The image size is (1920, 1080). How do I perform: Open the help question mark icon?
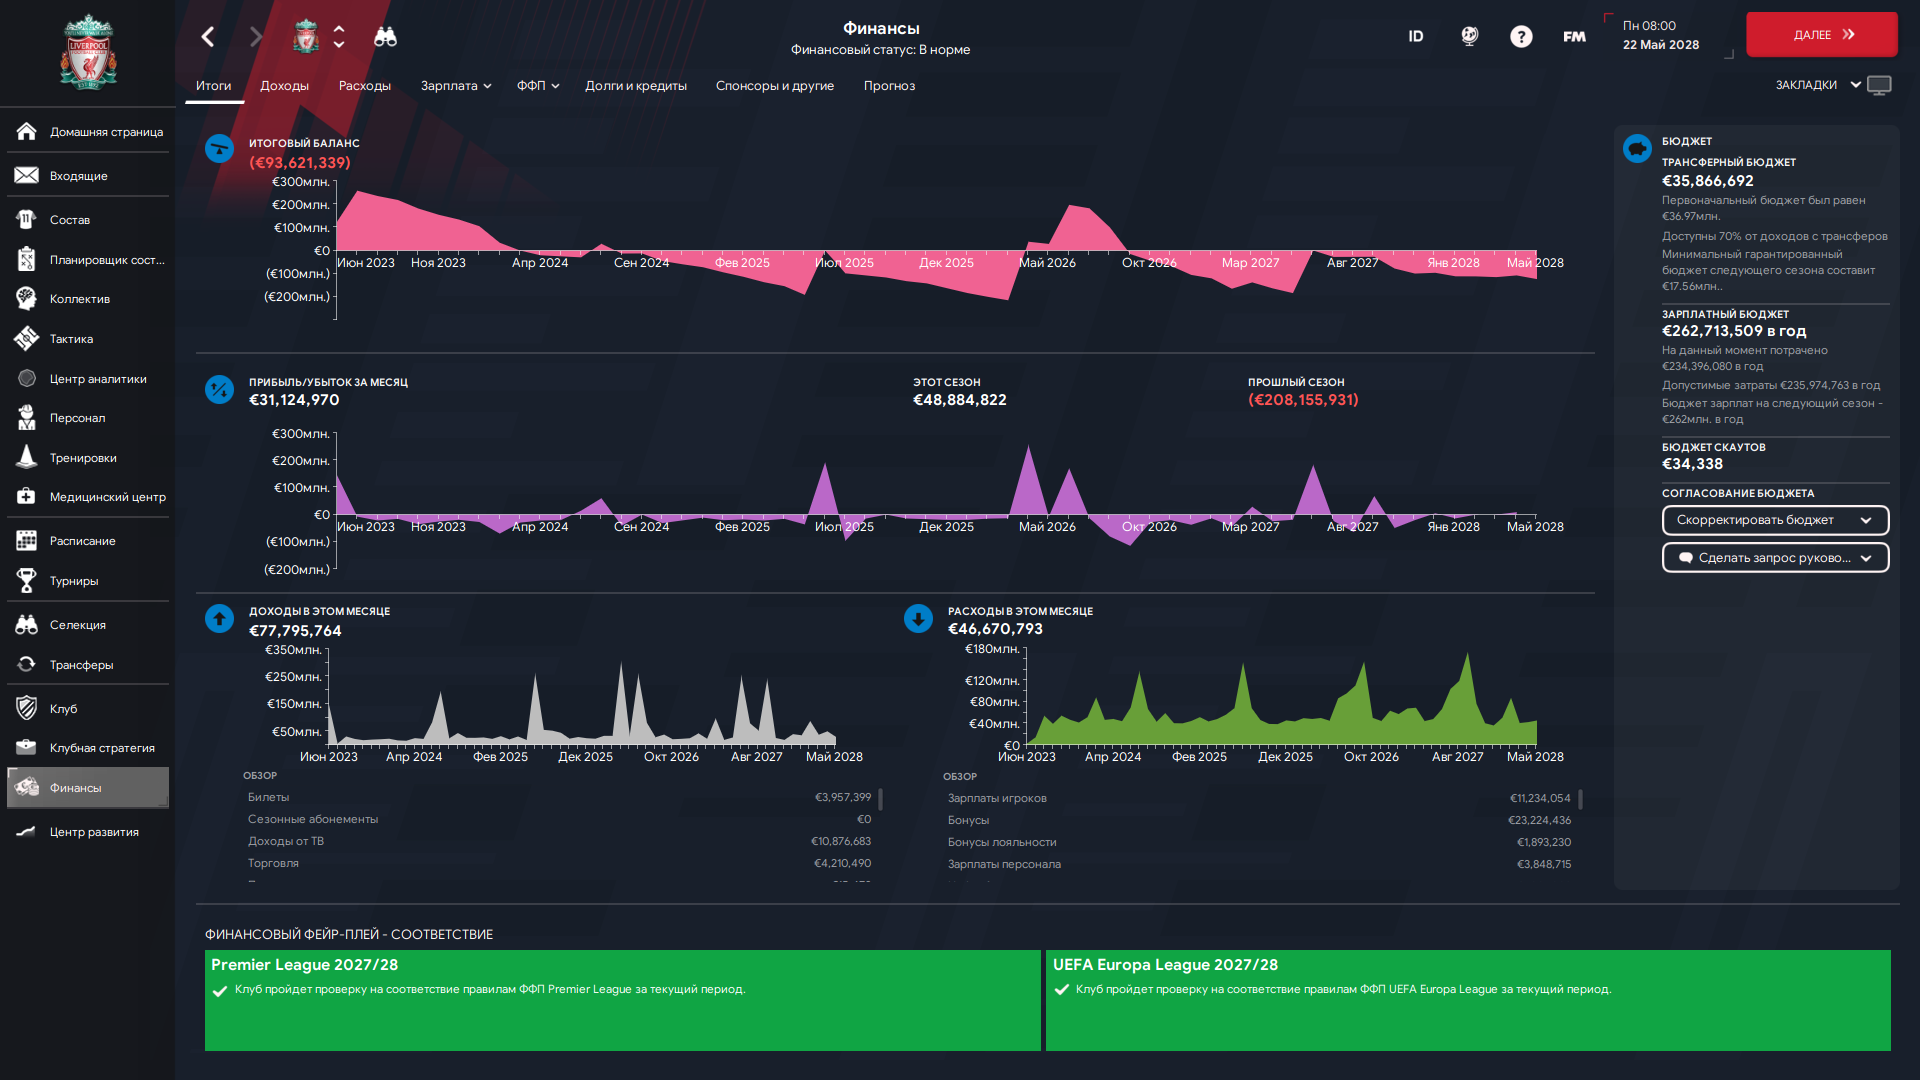click(x=1521, y=37)
